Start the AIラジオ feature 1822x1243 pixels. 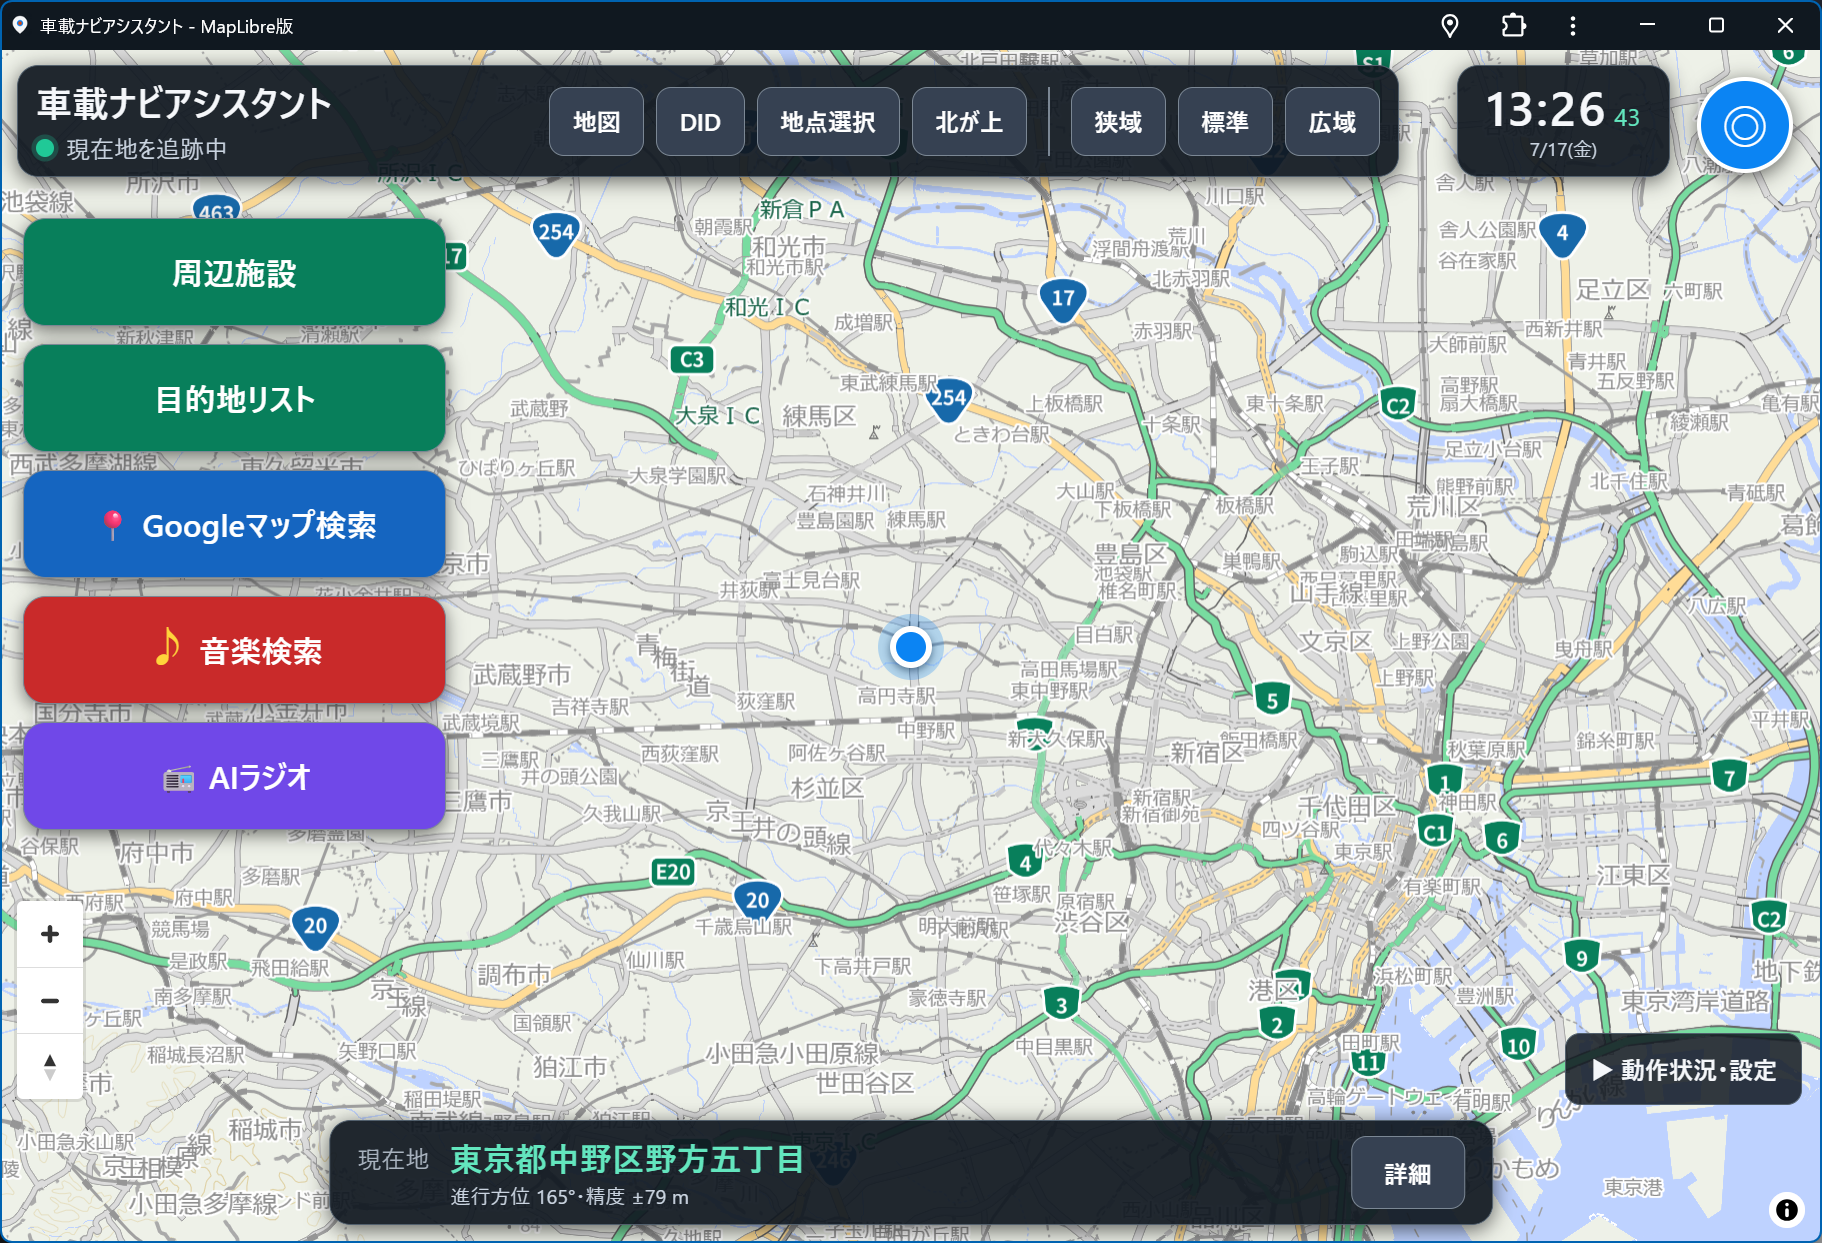(x=234, y=777)
